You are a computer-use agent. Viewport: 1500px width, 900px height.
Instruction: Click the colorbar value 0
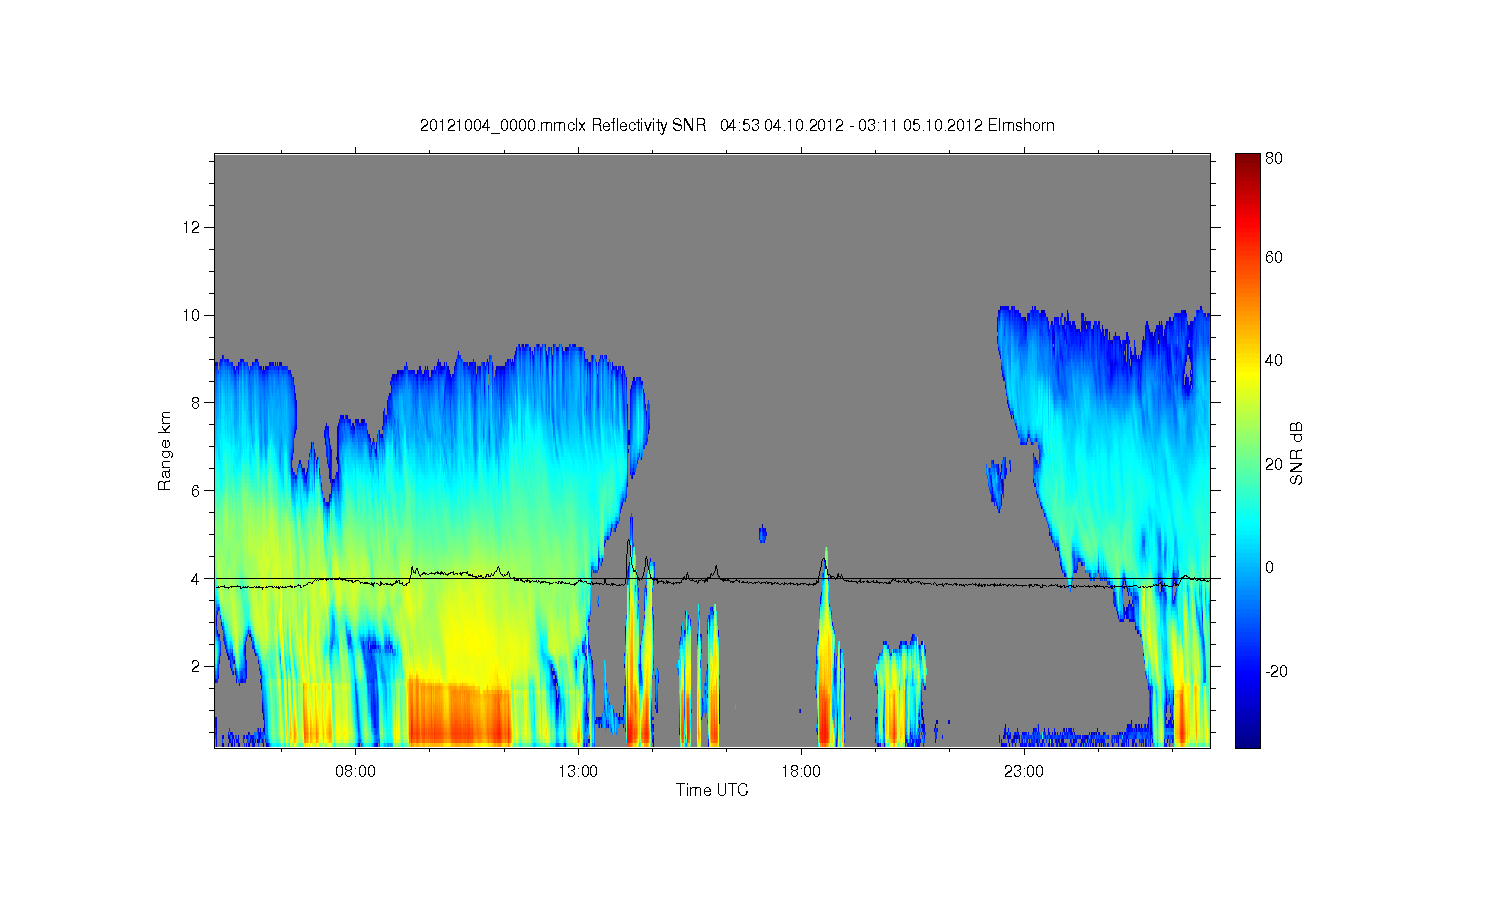(x=1270, y=567)
